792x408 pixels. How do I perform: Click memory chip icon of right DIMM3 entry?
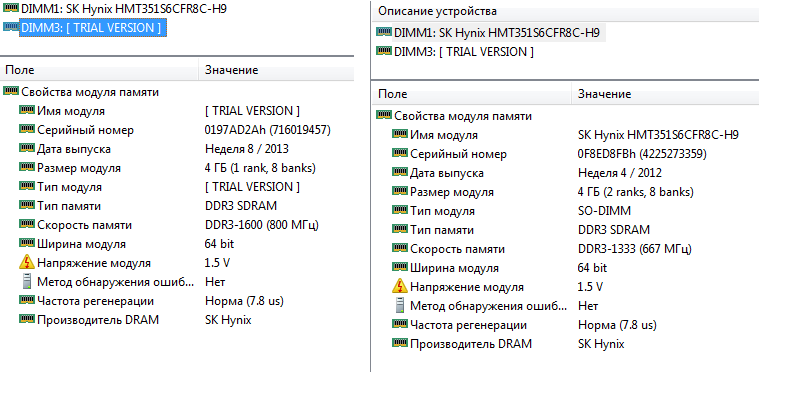(384, 50)
